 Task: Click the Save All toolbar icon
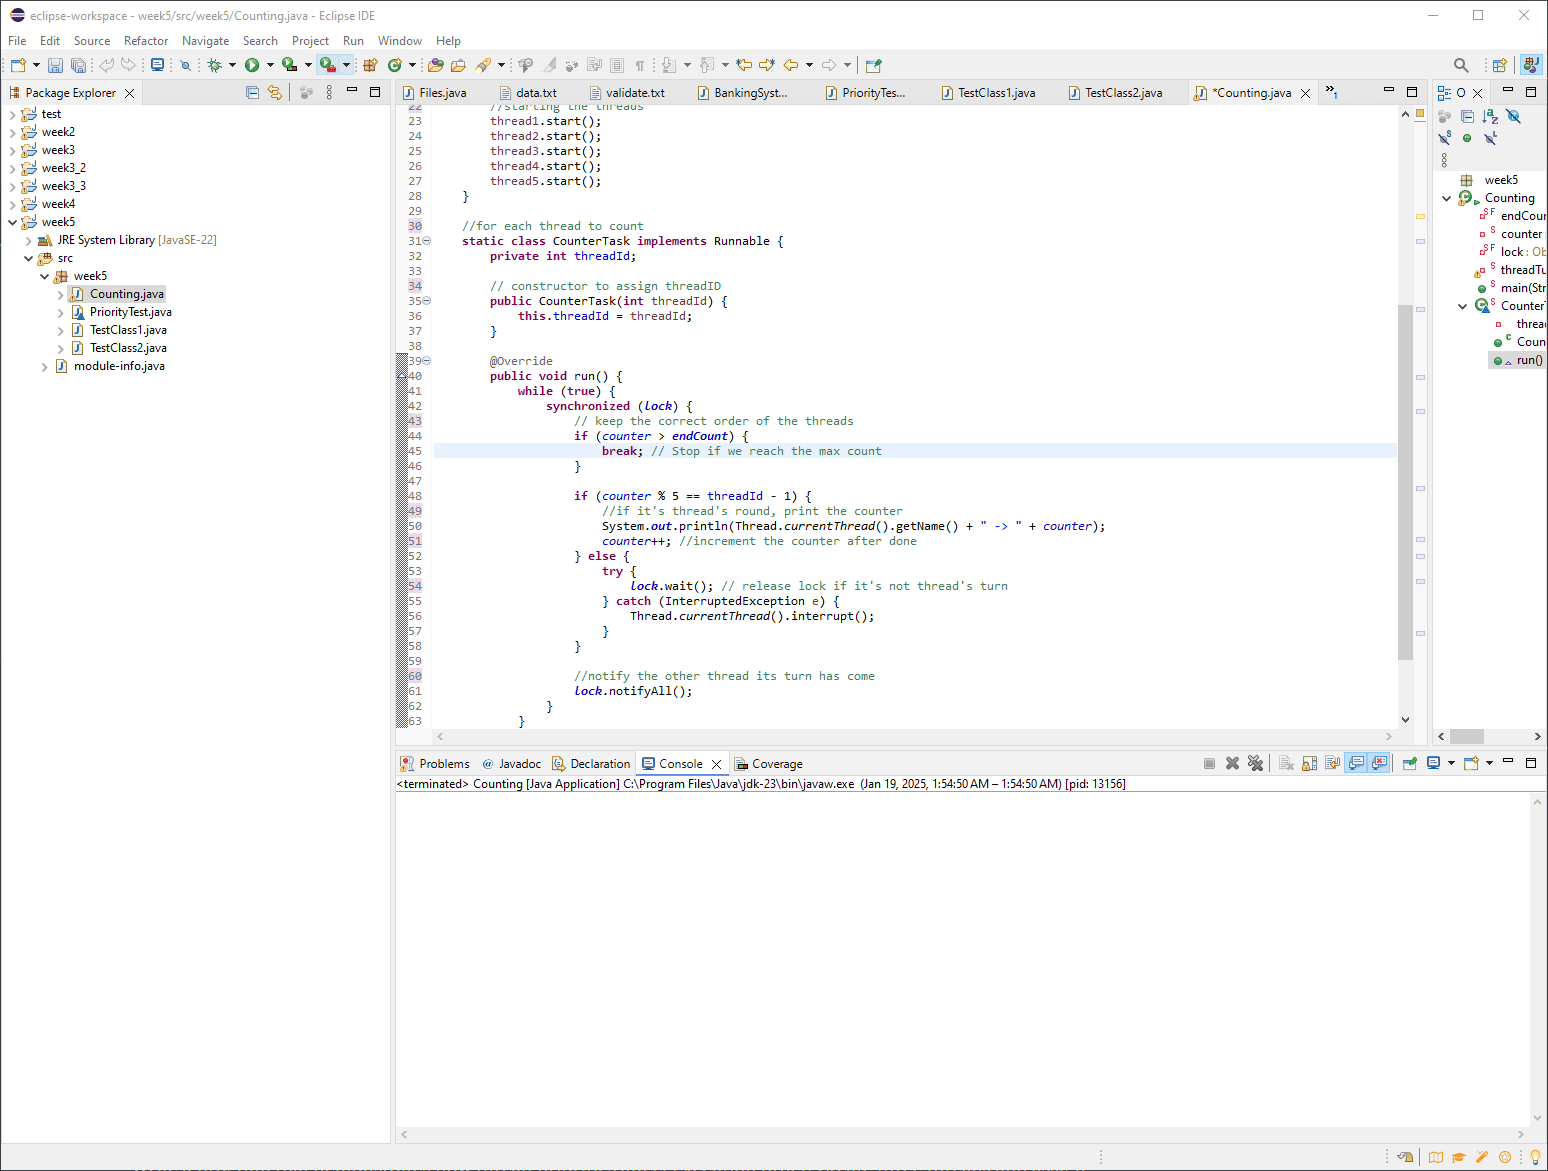(78, 65)
